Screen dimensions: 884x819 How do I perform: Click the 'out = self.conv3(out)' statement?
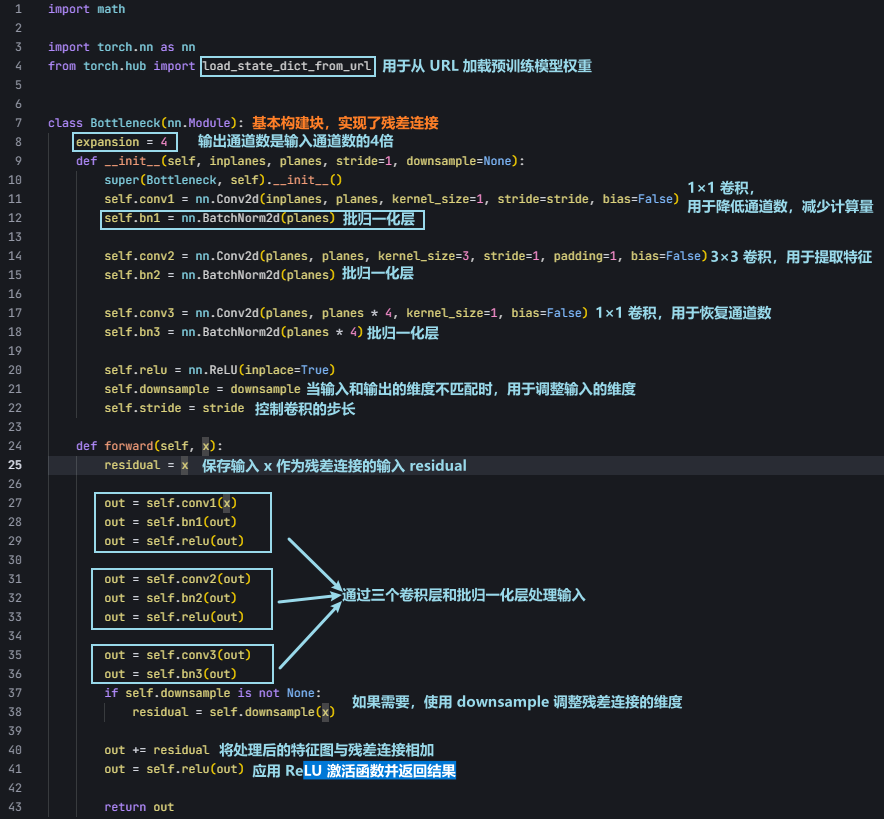(x=177, y=655)
